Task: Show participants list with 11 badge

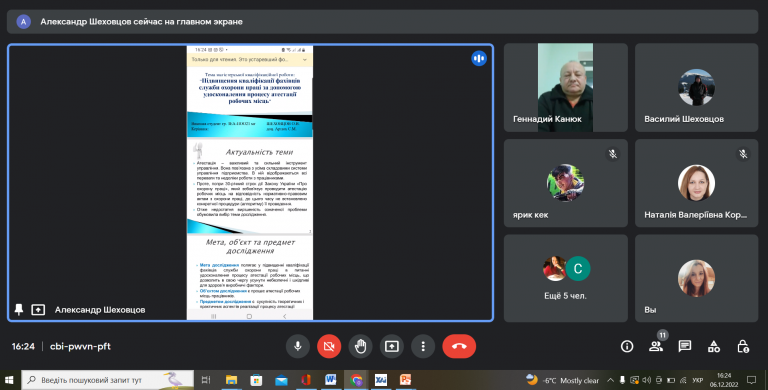Action: tap(656, 346)
